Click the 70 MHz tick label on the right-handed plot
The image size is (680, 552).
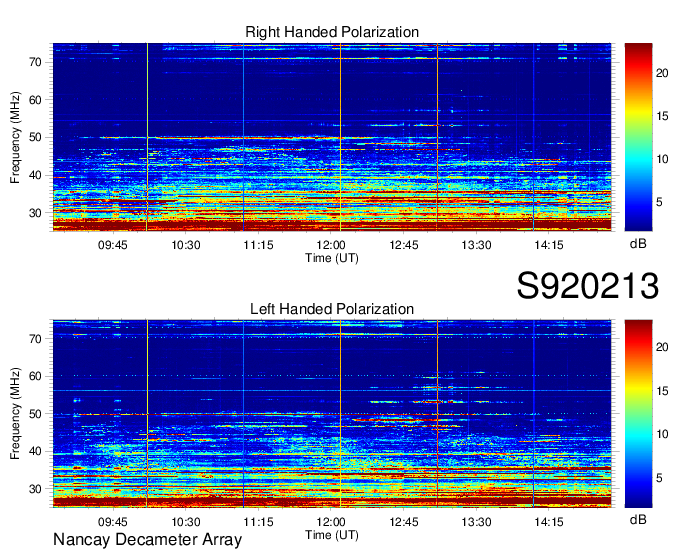tap(36, 62)
